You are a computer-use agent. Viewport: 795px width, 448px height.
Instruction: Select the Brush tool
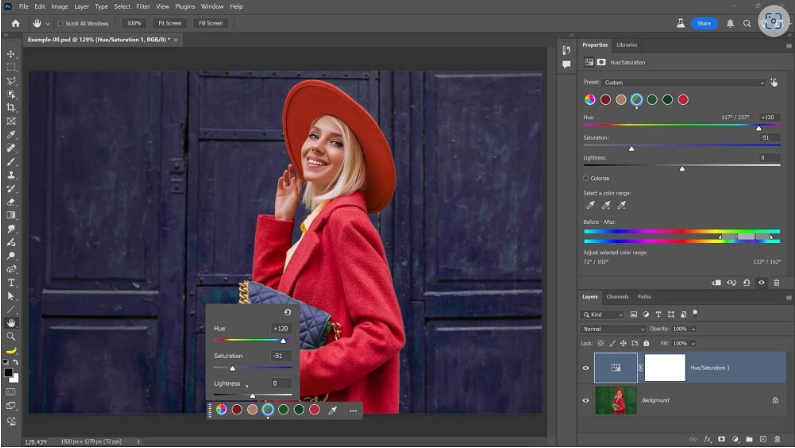[x=11, y=162]
